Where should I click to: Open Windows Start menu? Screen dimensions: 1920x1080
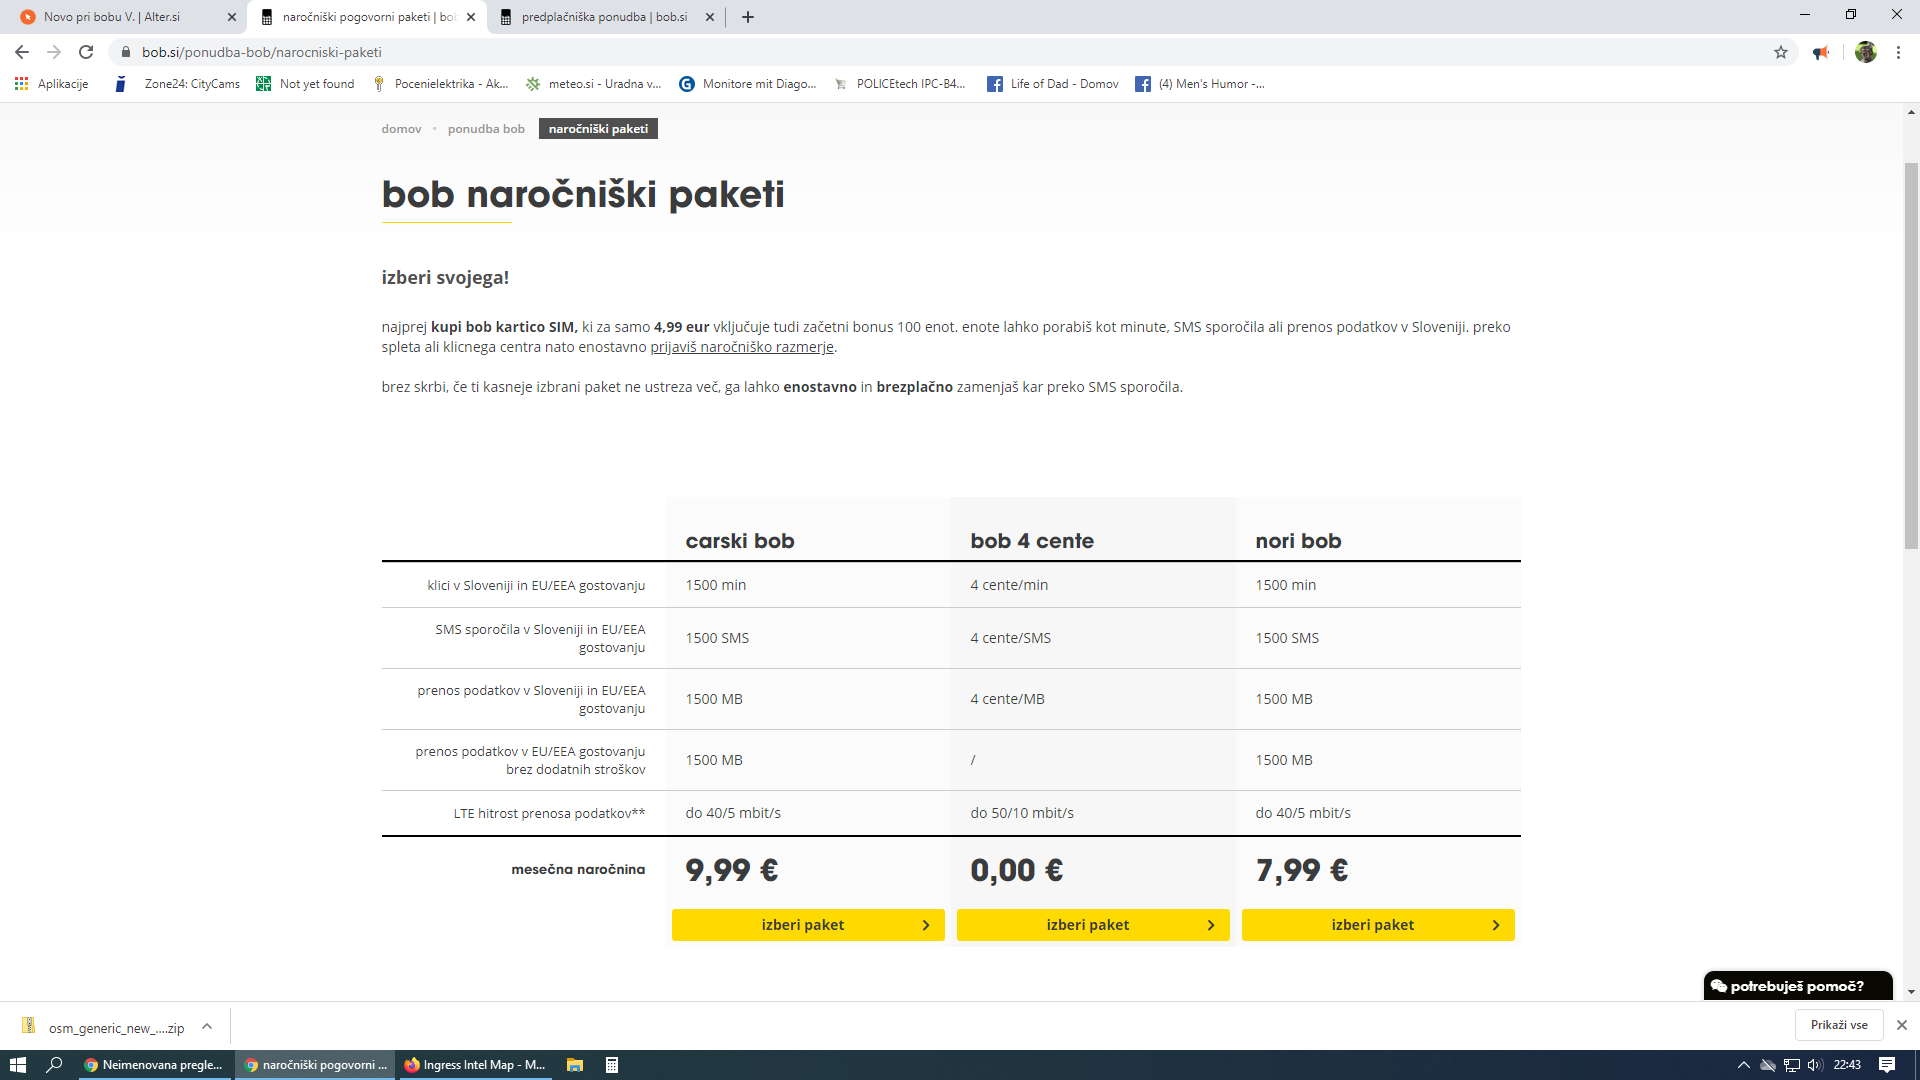click(18, 1065)
